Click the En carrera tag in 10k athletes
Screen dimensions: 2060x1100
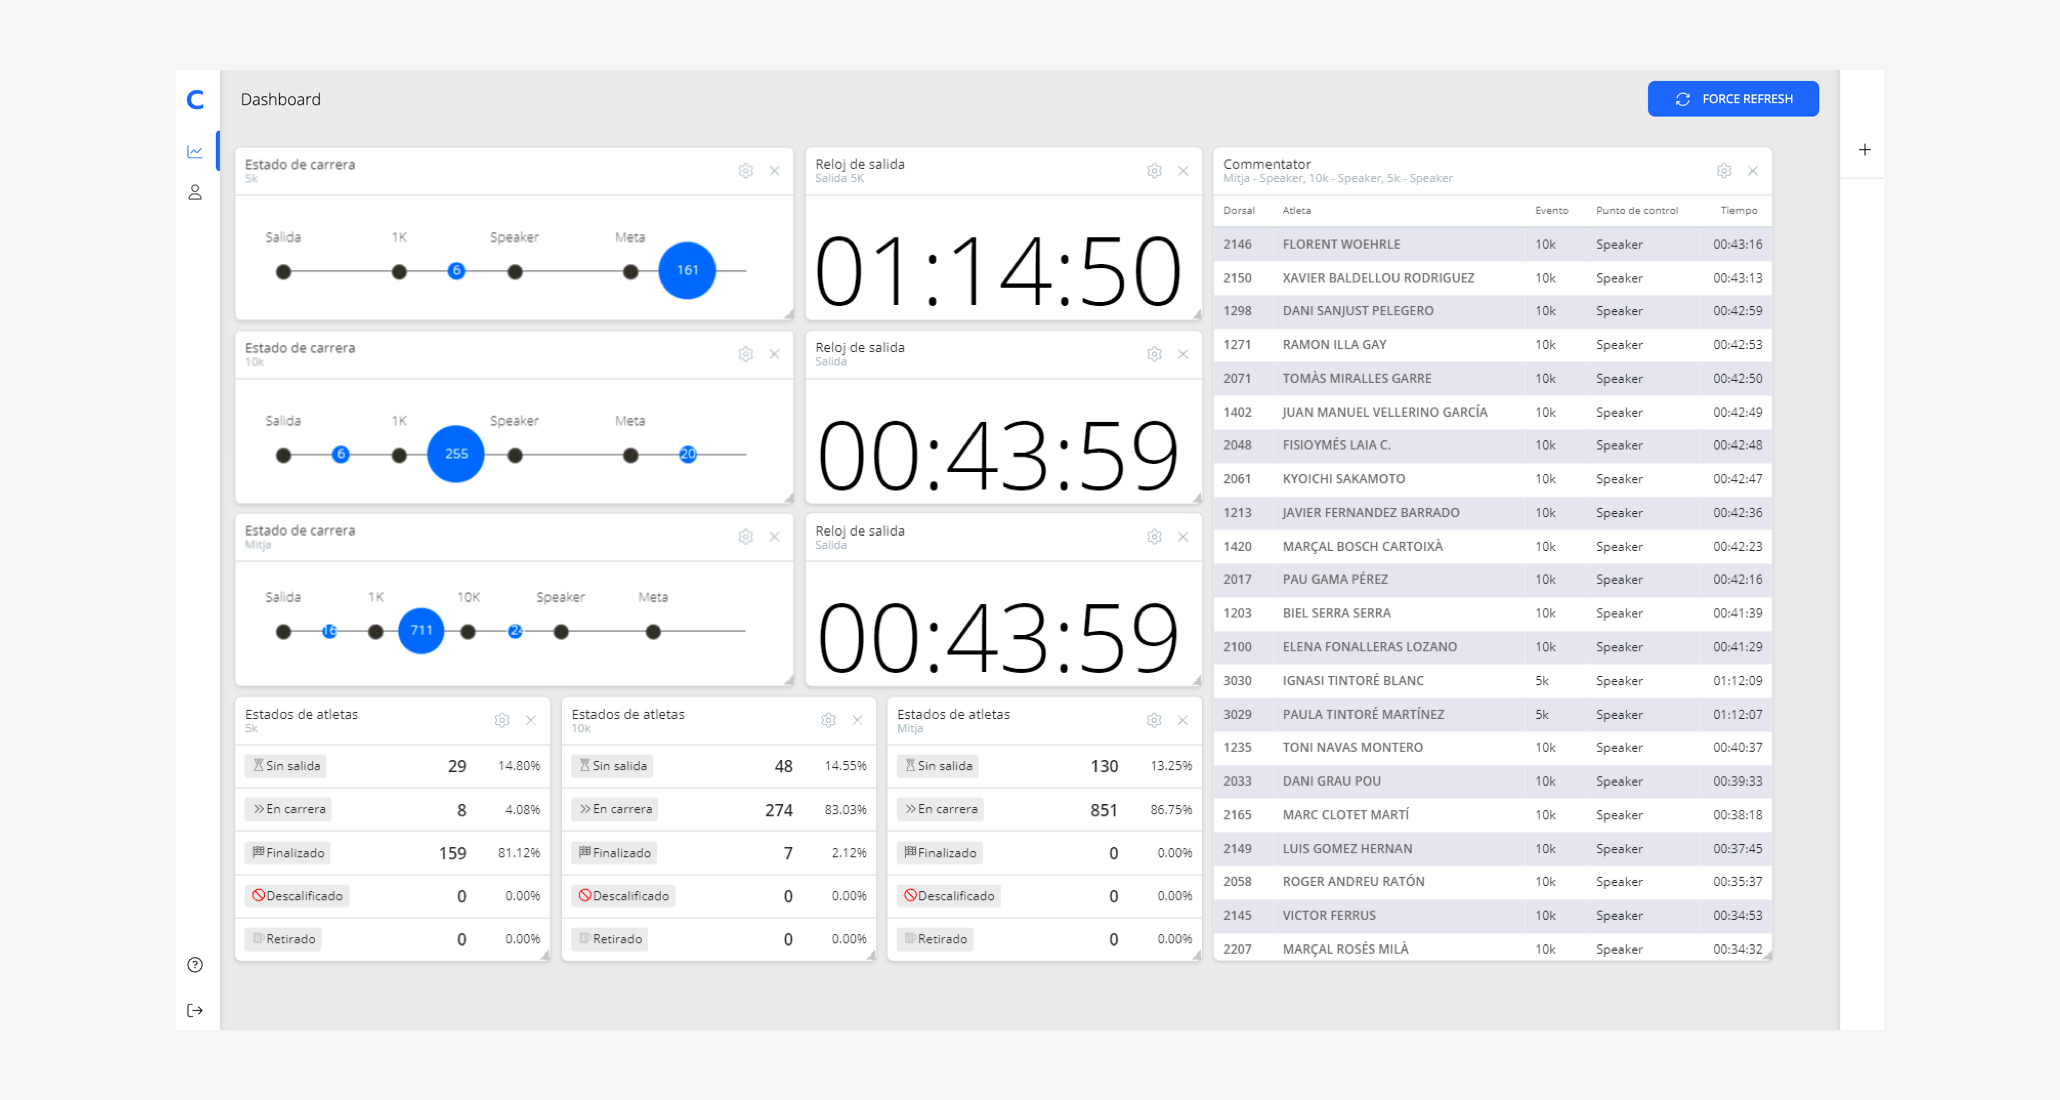coord(615,809)
